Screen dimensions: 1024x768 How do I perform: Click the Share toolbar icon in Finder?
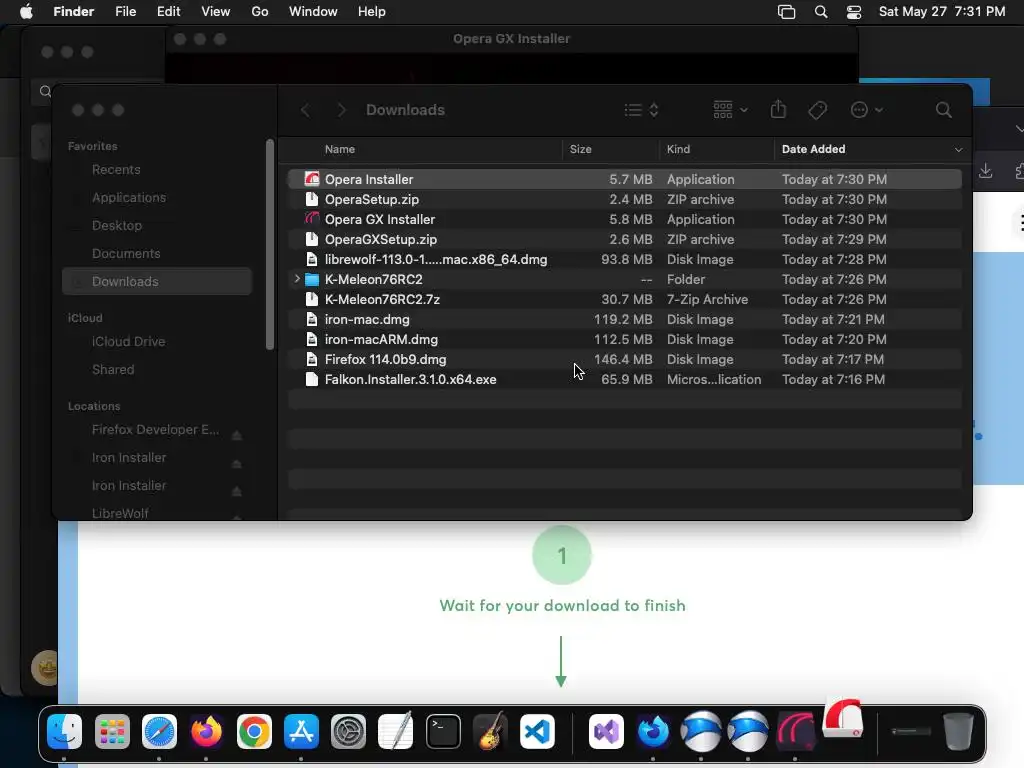(778, 109)
